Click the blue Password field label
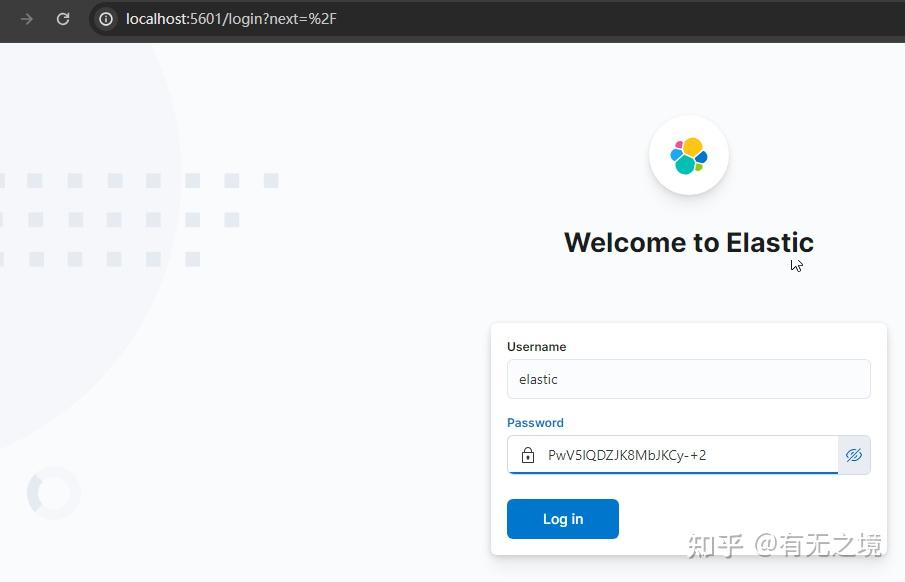Image resolution: width=905 pixels, height=582 pixels. pyautogui.click(x=535, y=423)
